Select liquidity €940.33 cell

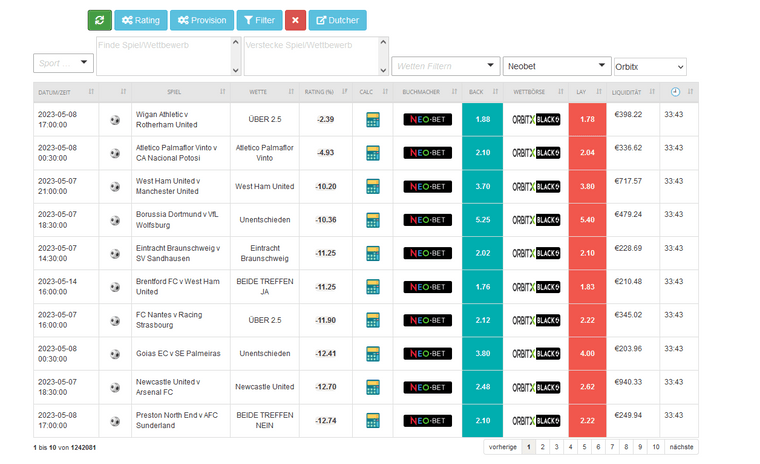(x=633, y=387)
